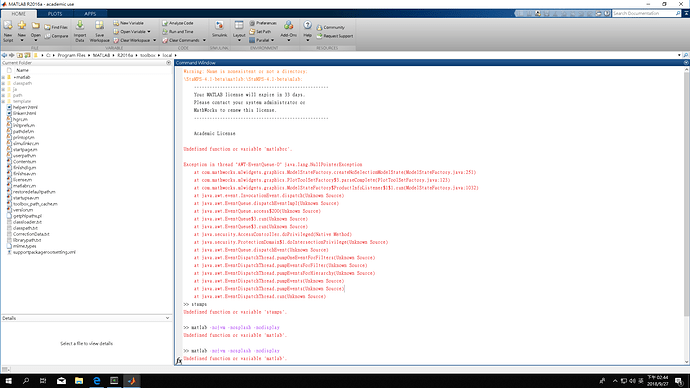690x388 pixels.
Task: Click the Analyze Code tool
Action: tap(178, 23)
